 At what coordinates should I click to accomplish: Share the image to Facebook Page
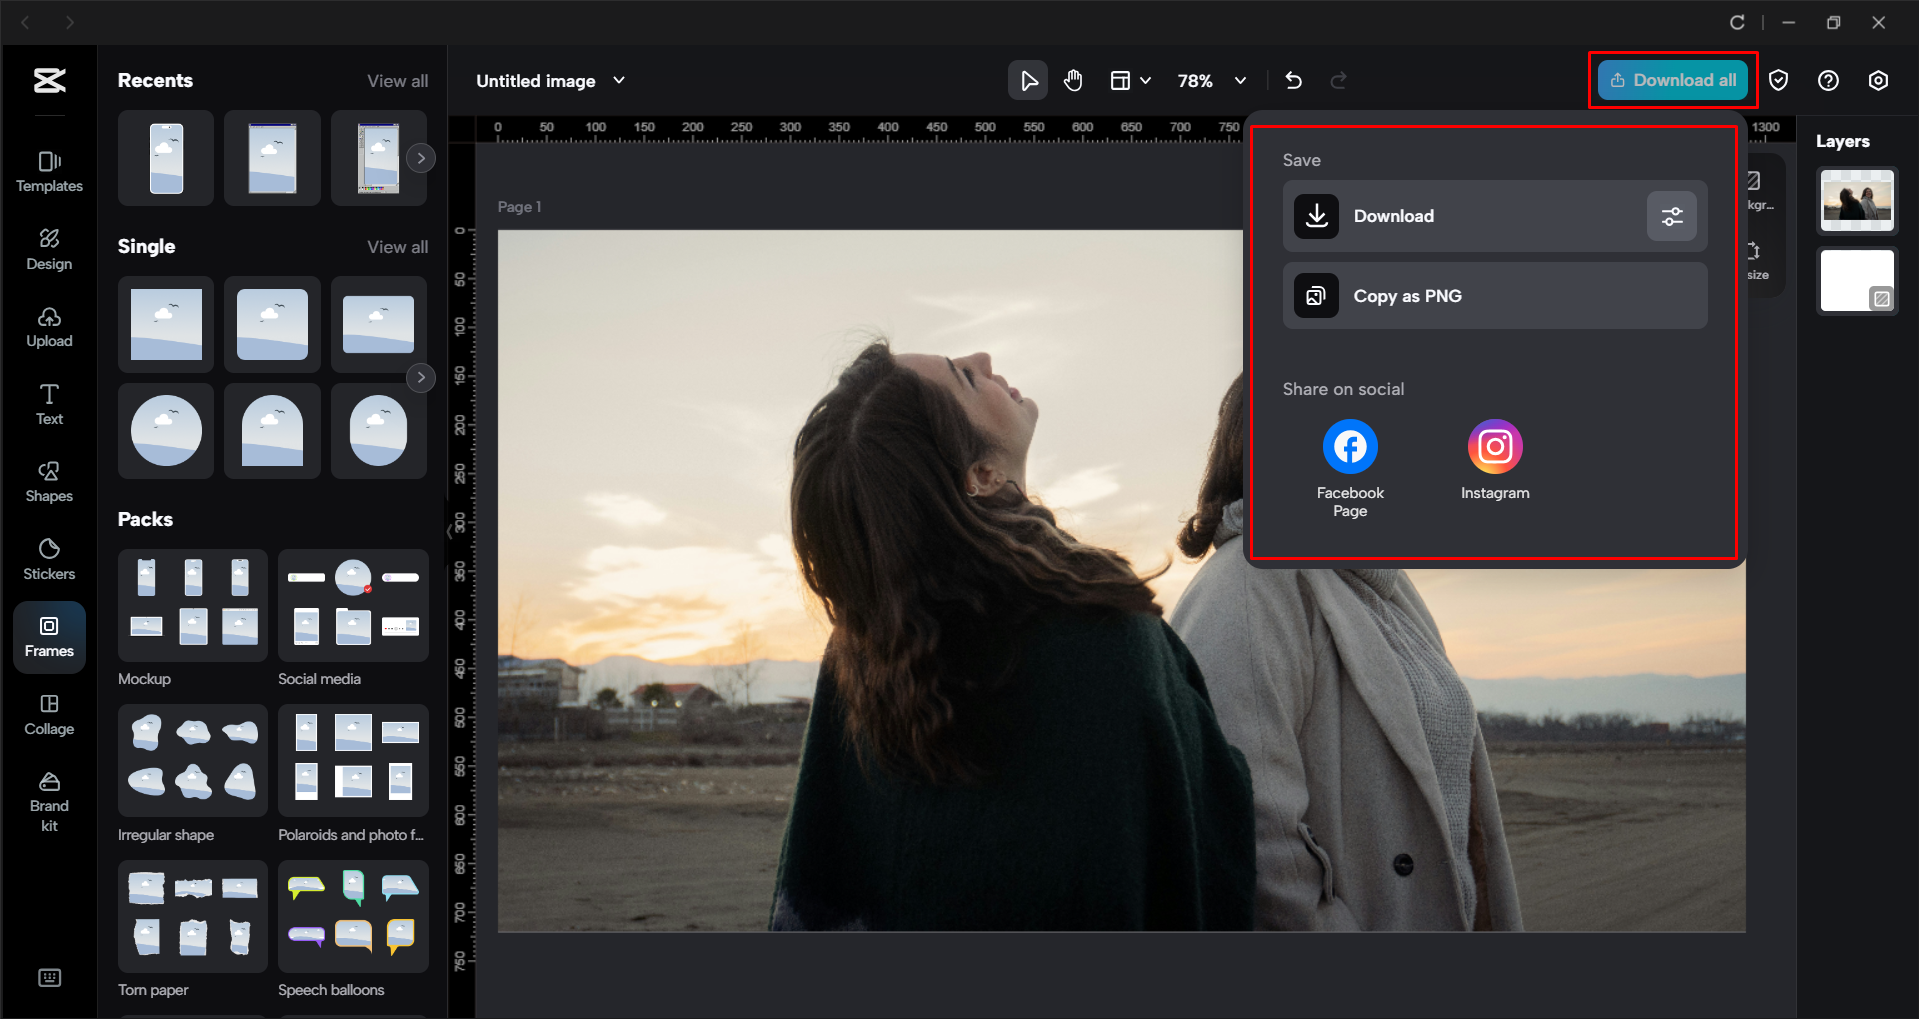point(1349,446)
